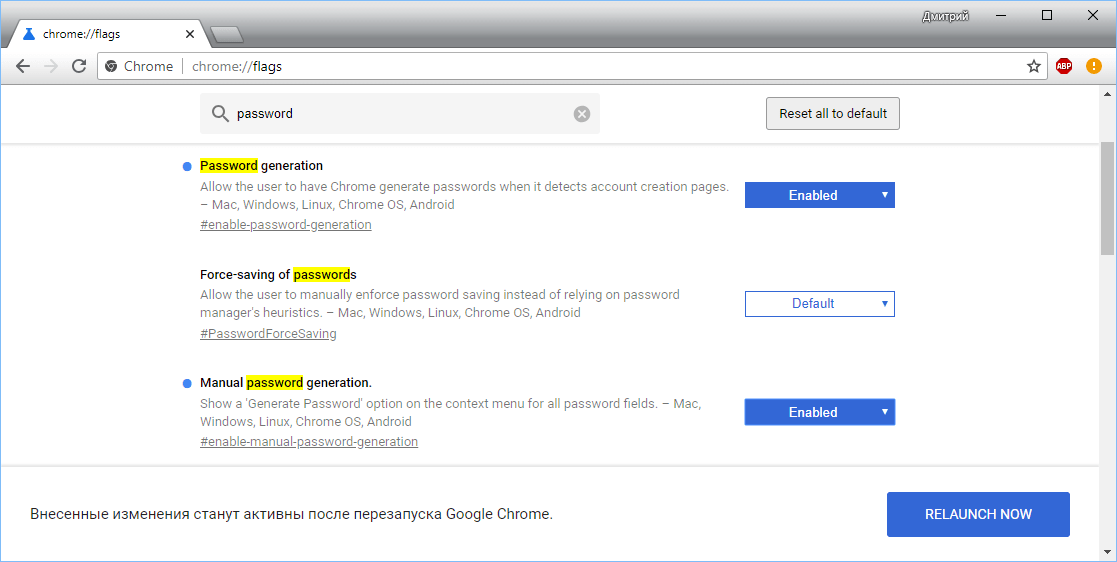The width and height of the screenshot is (1117, 562).
Task: Open the #PasswordForceSaving anchor link
Action: click(x=268, y=334)
